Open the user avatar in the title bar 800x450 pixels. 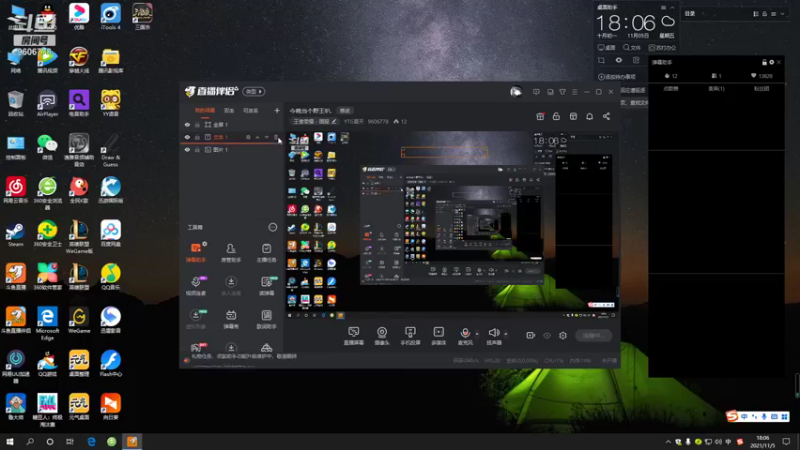(x=516, y=92)
